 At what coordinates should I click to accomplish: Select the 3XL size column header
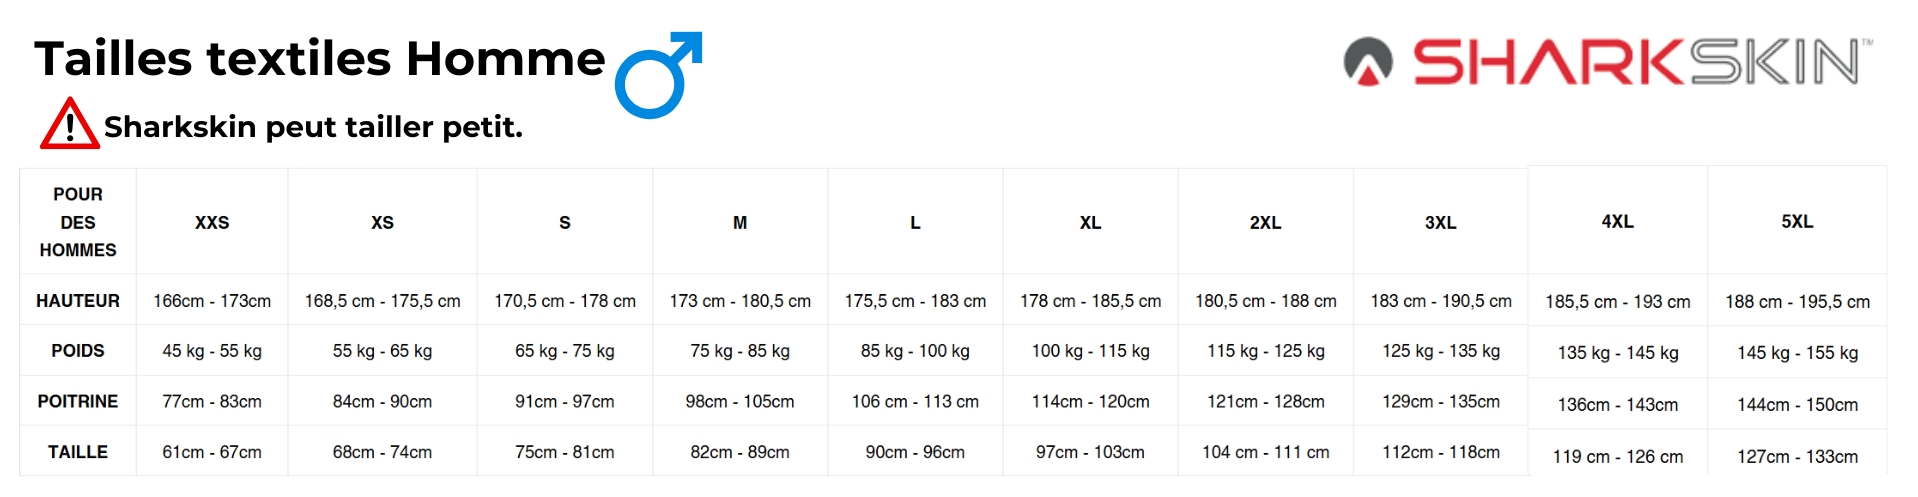(1440, 222)
